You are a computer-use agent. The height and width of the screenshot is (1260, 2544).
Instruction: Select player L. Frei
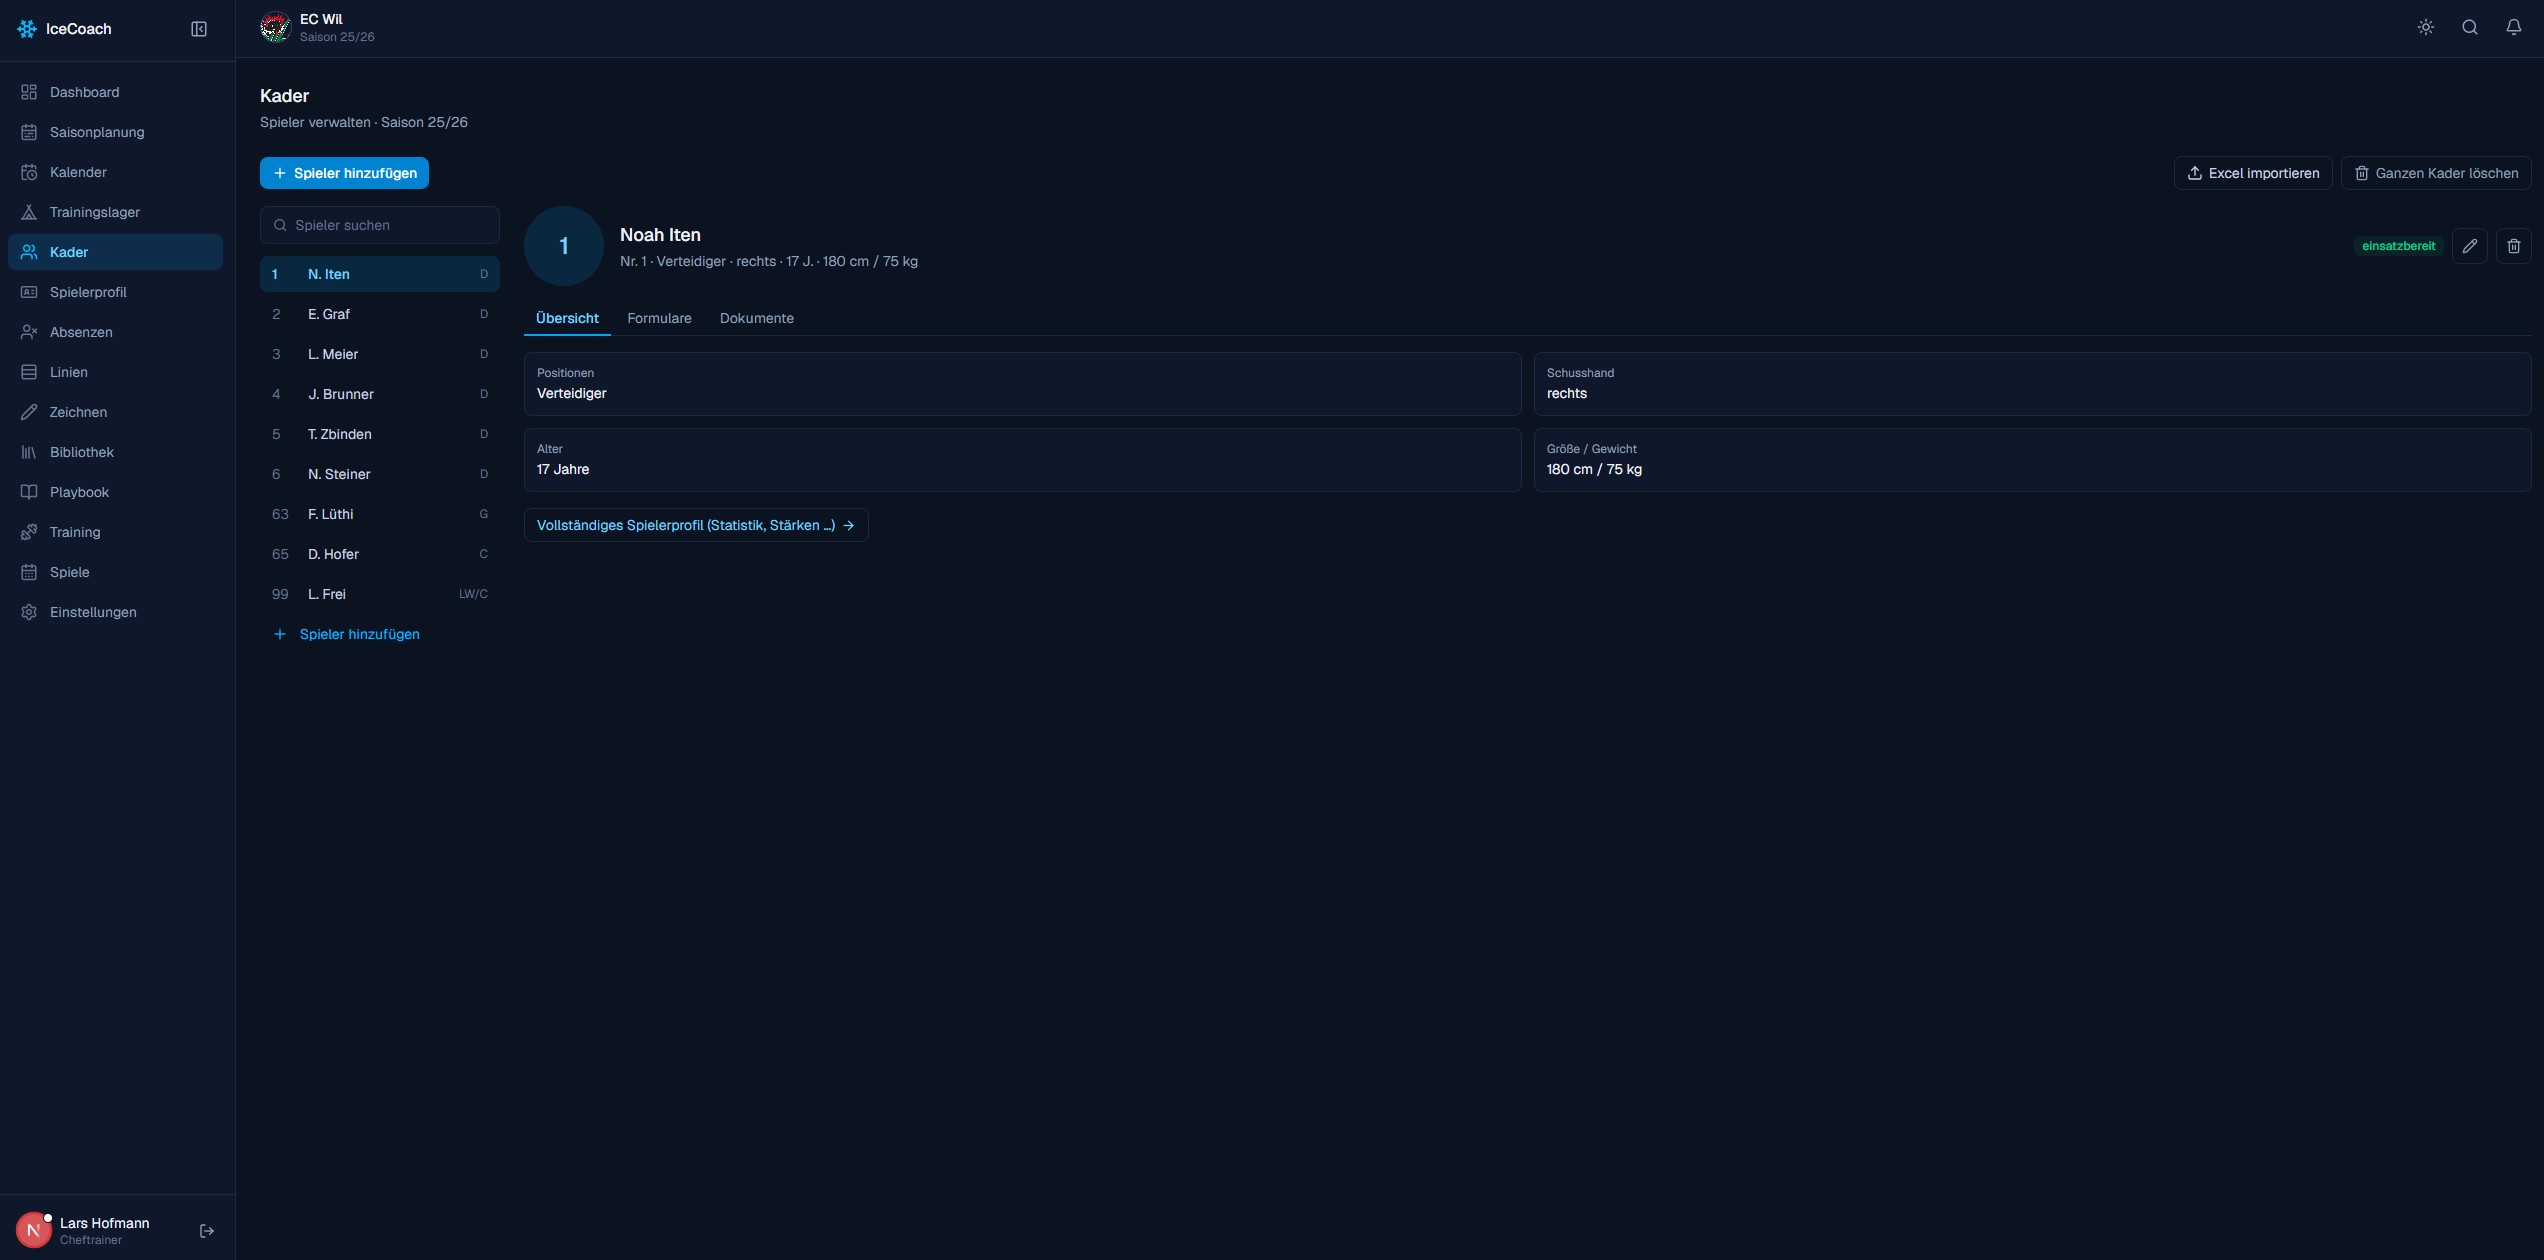pos(380,594)
